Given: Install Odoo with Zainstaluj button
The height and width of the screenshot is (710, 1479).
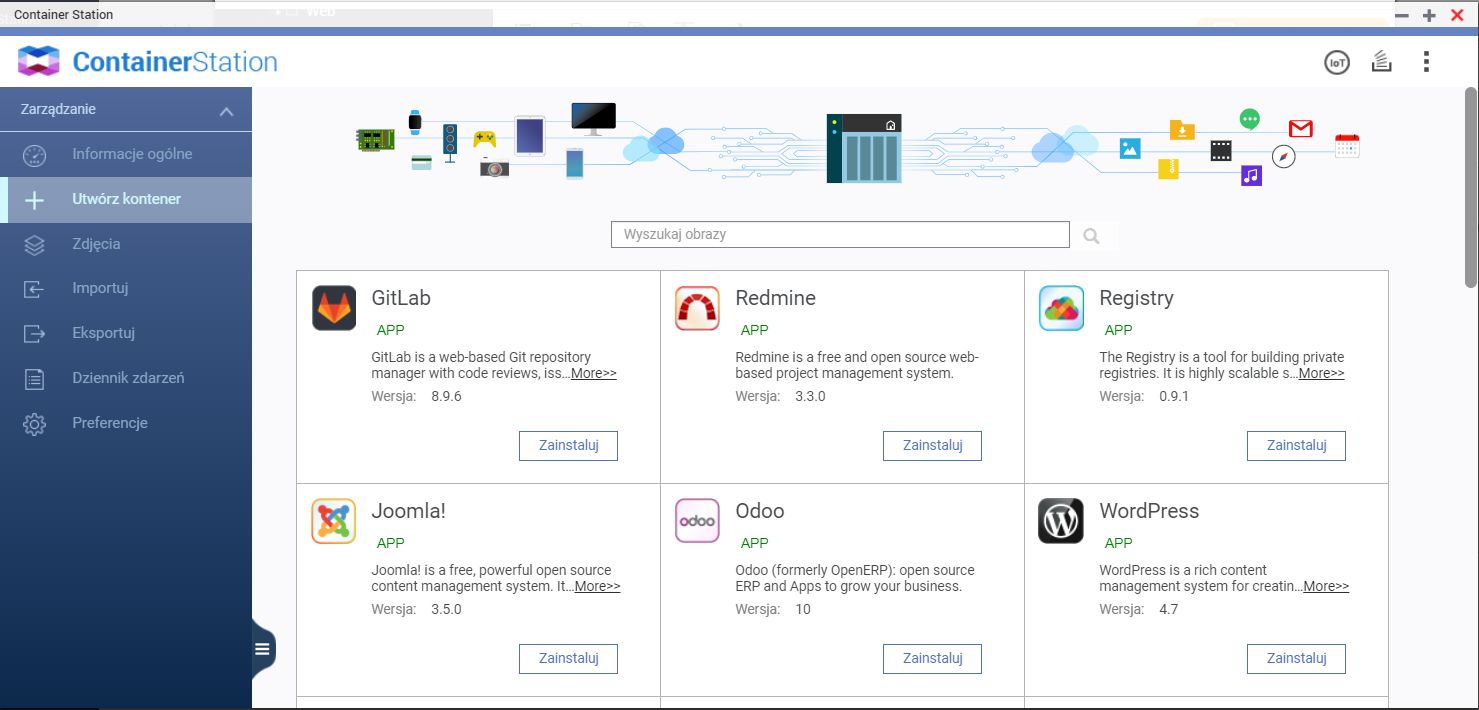Looking at the screenshot, I should coord(932,659).
